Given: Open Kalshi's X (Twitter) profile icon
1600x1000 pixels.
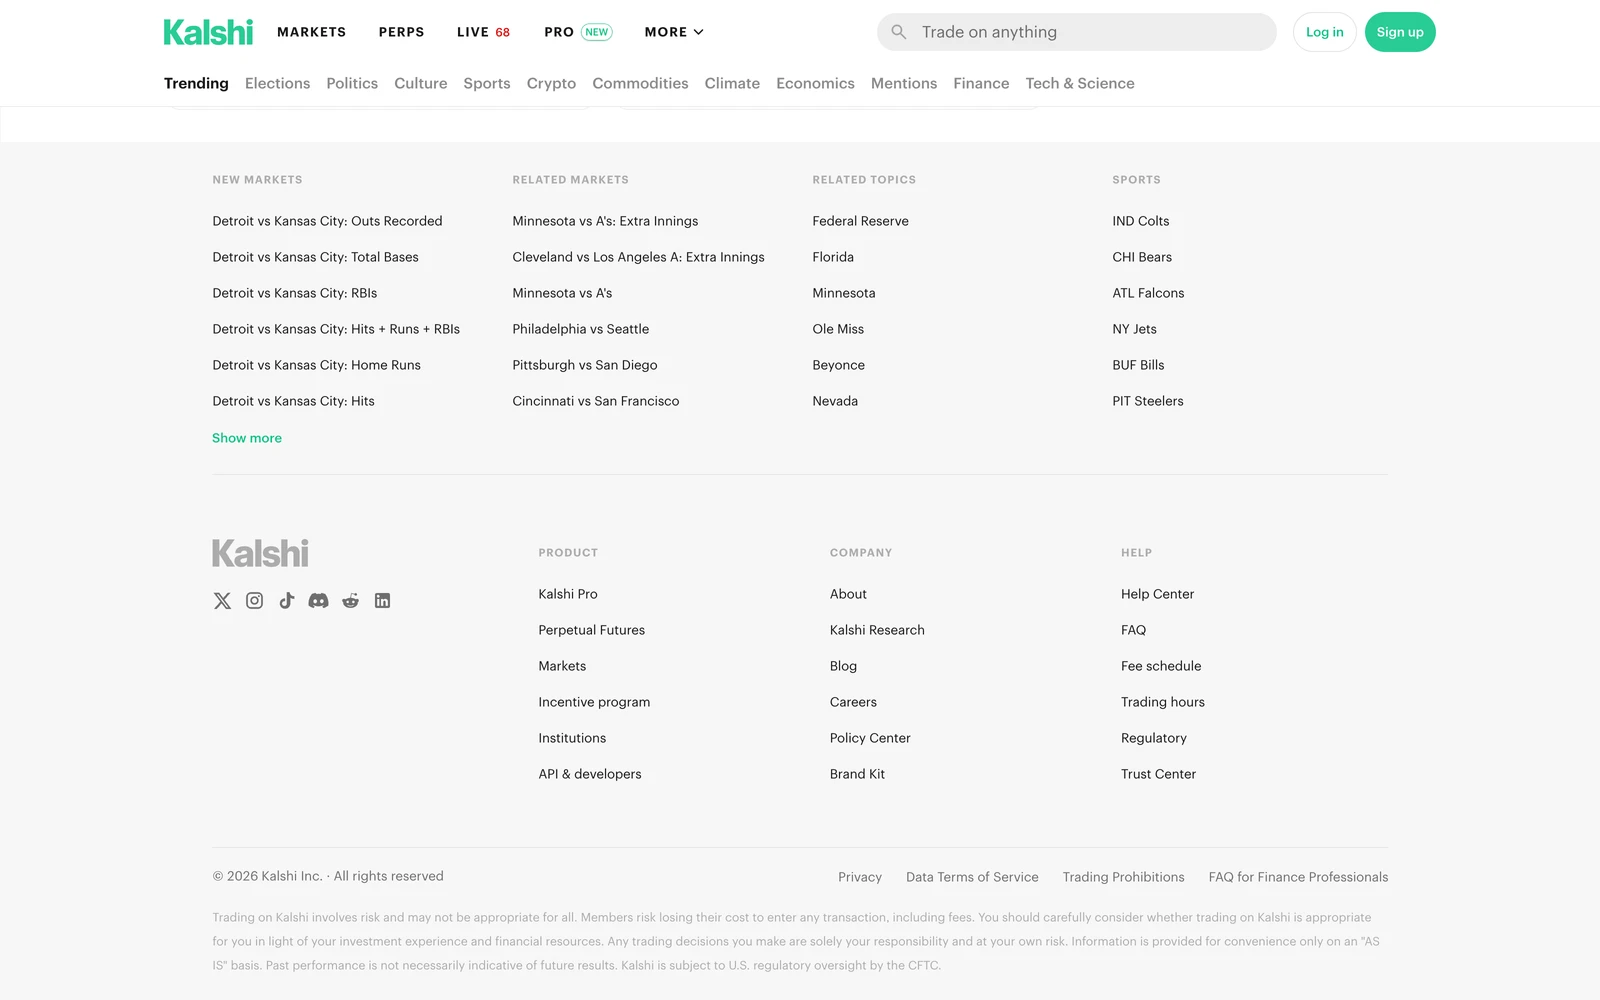Looking at the screenshot, I should (x=222, y=600).
